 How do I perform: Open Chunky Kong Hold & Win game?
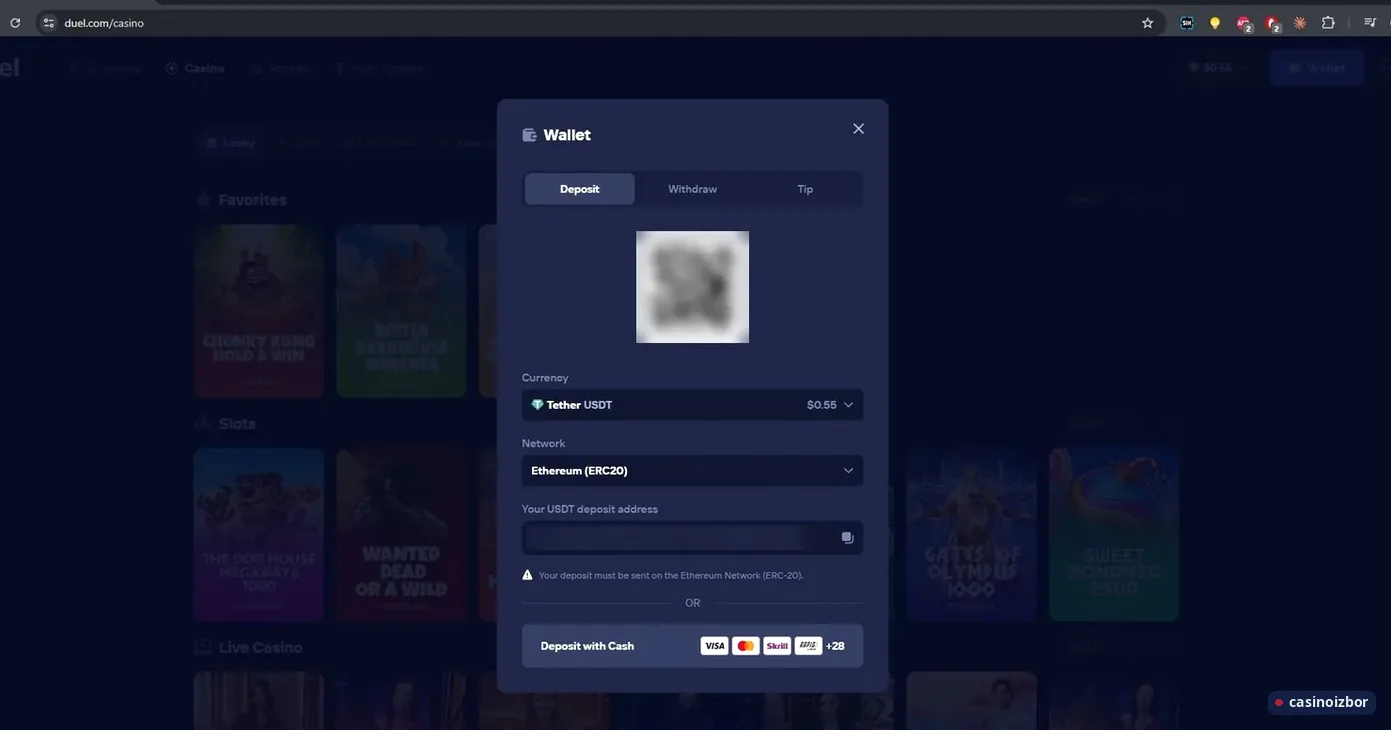coord(259,311)
